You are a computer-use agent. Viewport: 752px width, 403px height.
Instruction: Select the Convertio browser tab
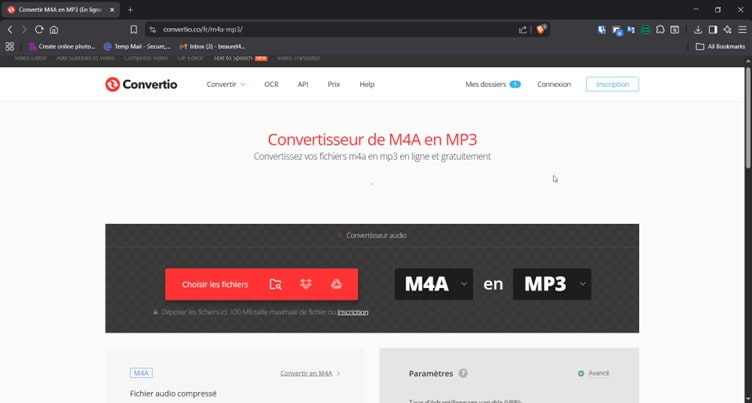(x=60, y=10)
